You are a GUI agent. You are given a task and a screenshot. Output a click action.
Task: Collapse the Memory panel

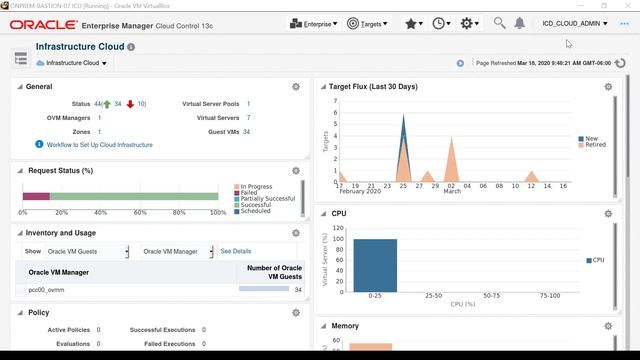click(x=323, y=326)
